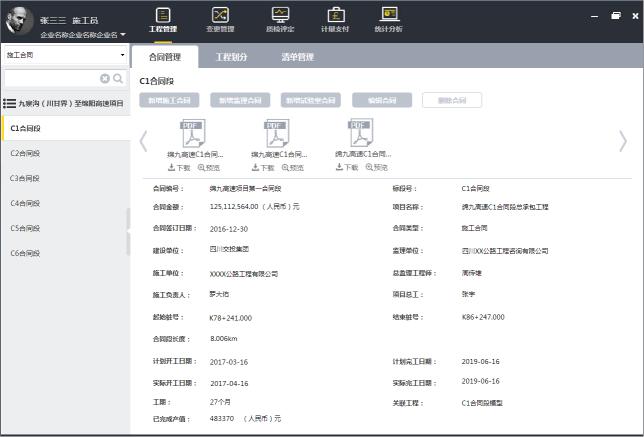This screenshot has width=644, height=437.
Task: Click contract amount value 125,112,564.00
Action: pos(234,207)
